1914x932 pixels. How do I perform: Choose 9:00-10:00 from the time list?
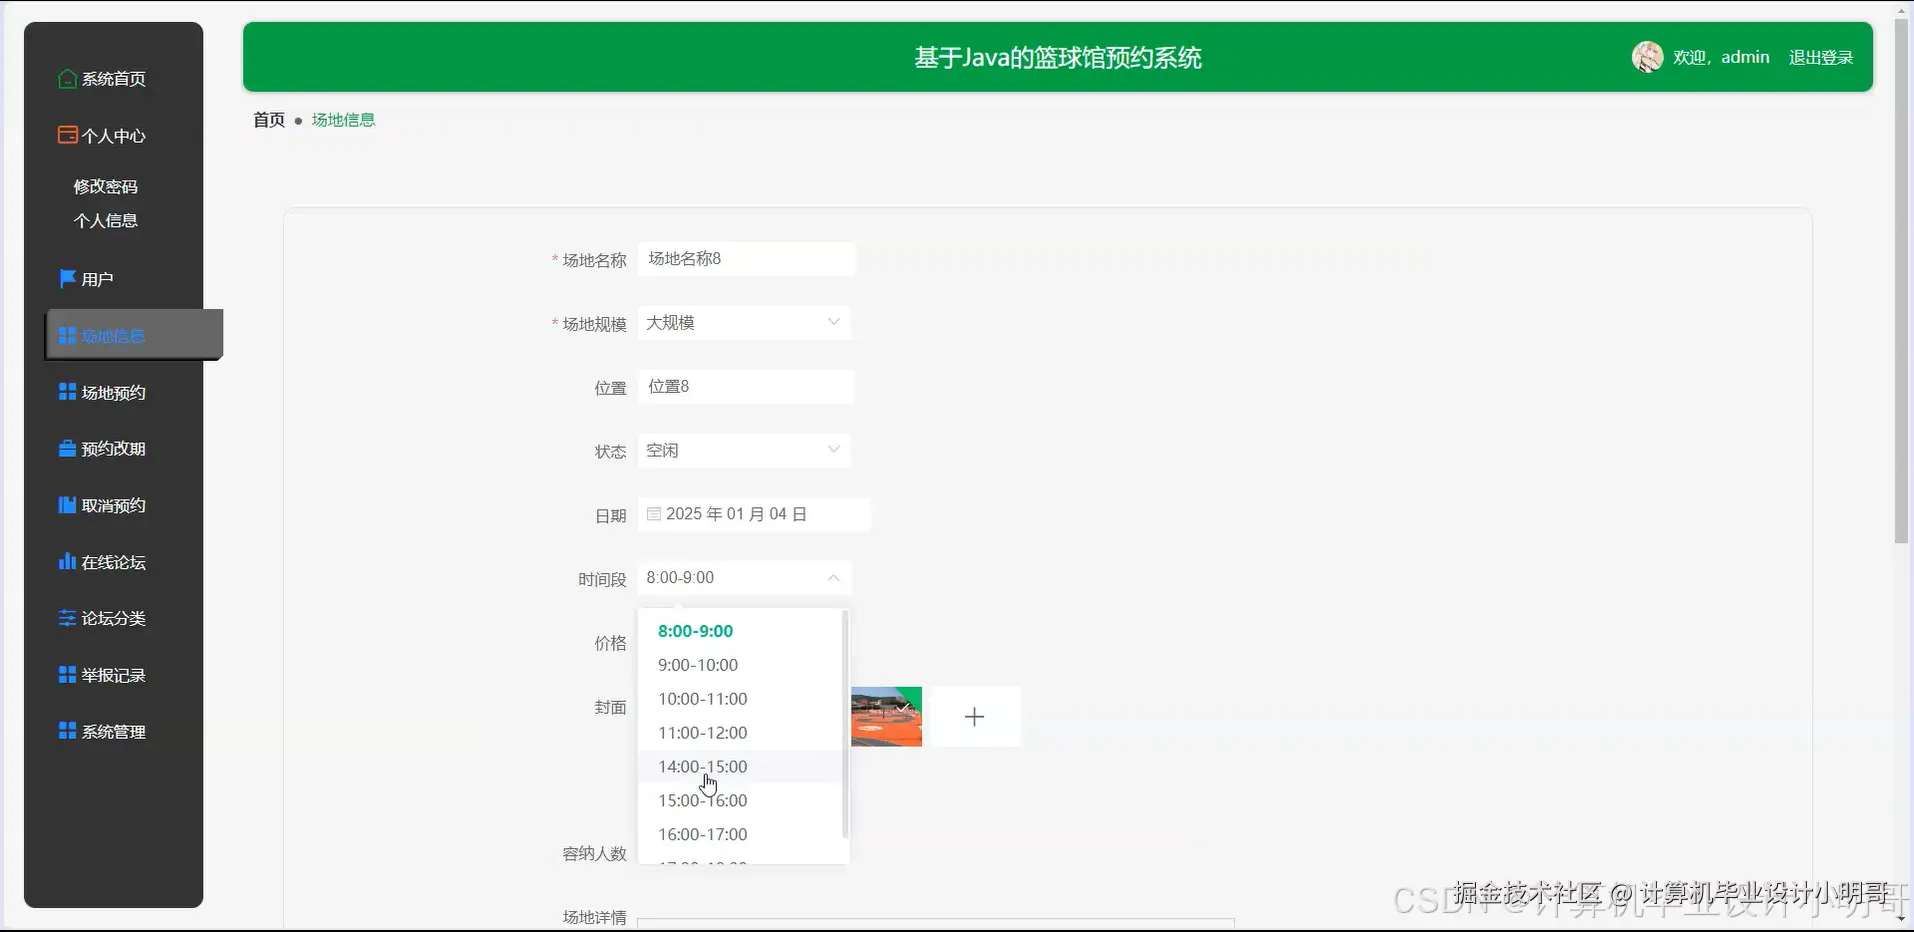(x=697, y=664)
